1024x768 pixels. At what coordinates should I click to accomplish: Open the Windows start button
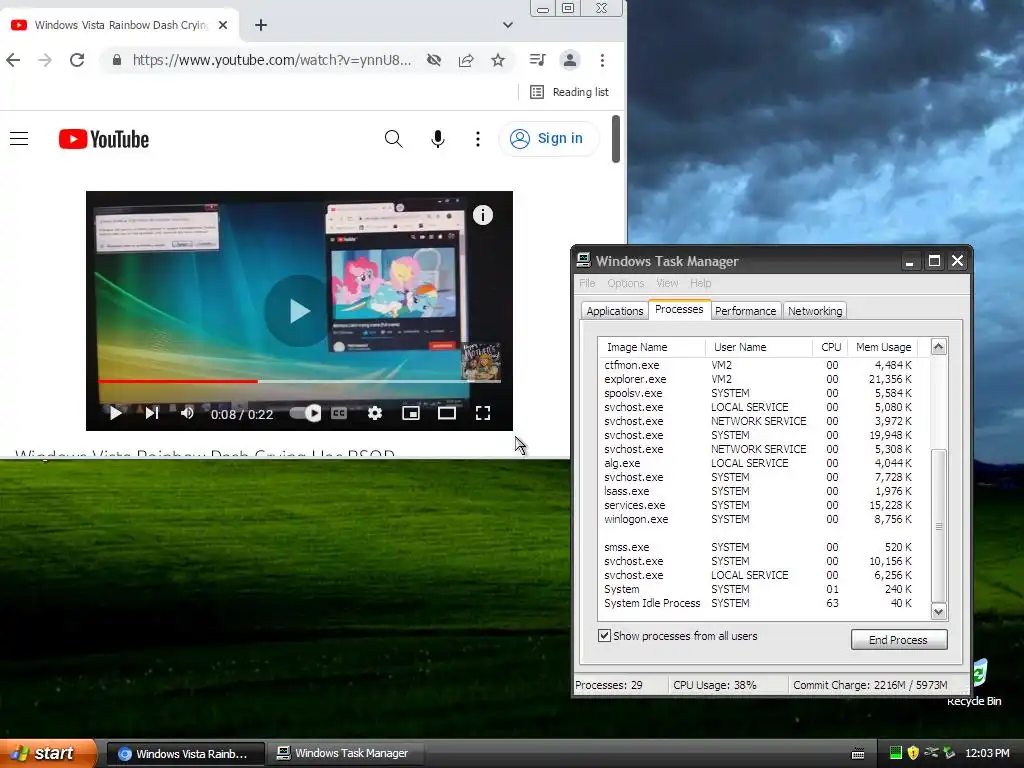point(48,753)
